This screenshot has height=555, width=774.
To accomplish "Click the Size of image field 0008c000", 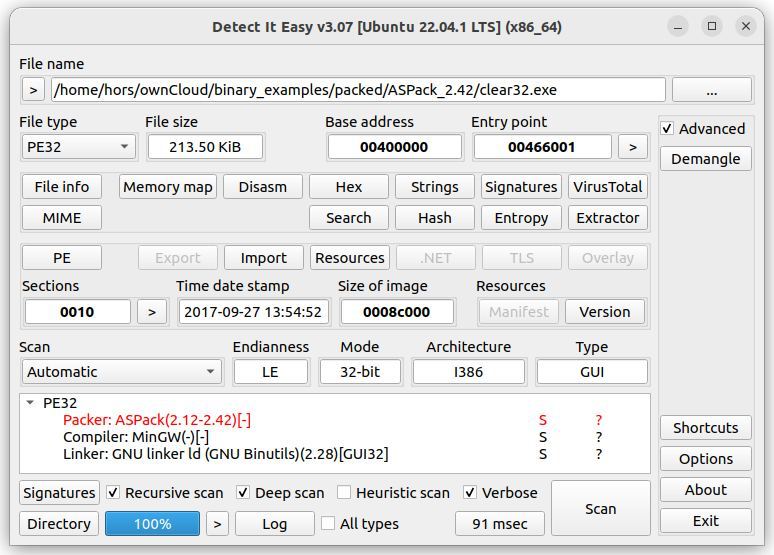I will pyautogui.click(x=397, y=312).
